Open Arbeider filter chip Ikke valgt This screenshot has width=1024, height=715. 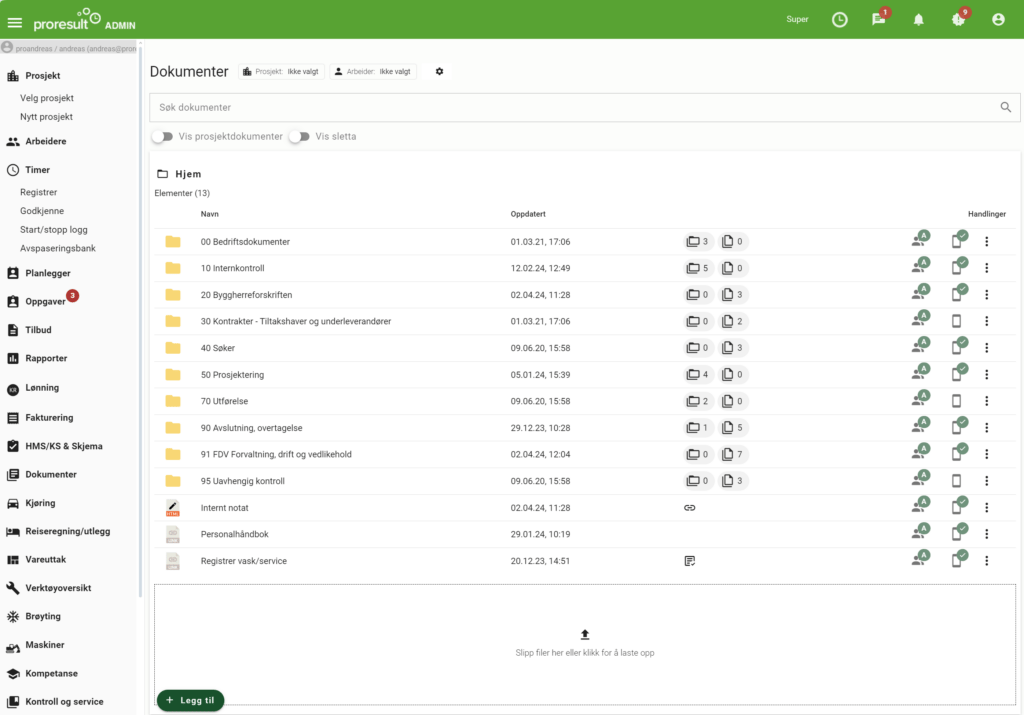[x=373, y=72]
